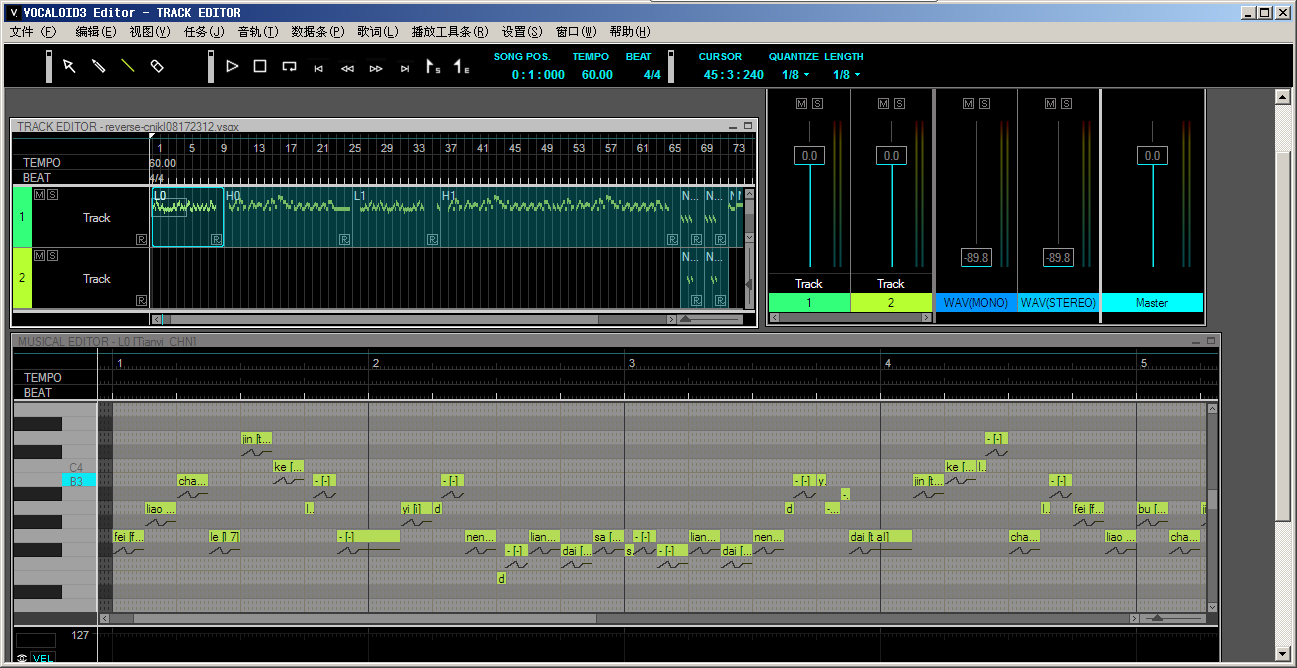The height and width of the screenshot is (668, 1297).
Task: Mute Track 2 in the track editor
Action: (x=39, y=256)
